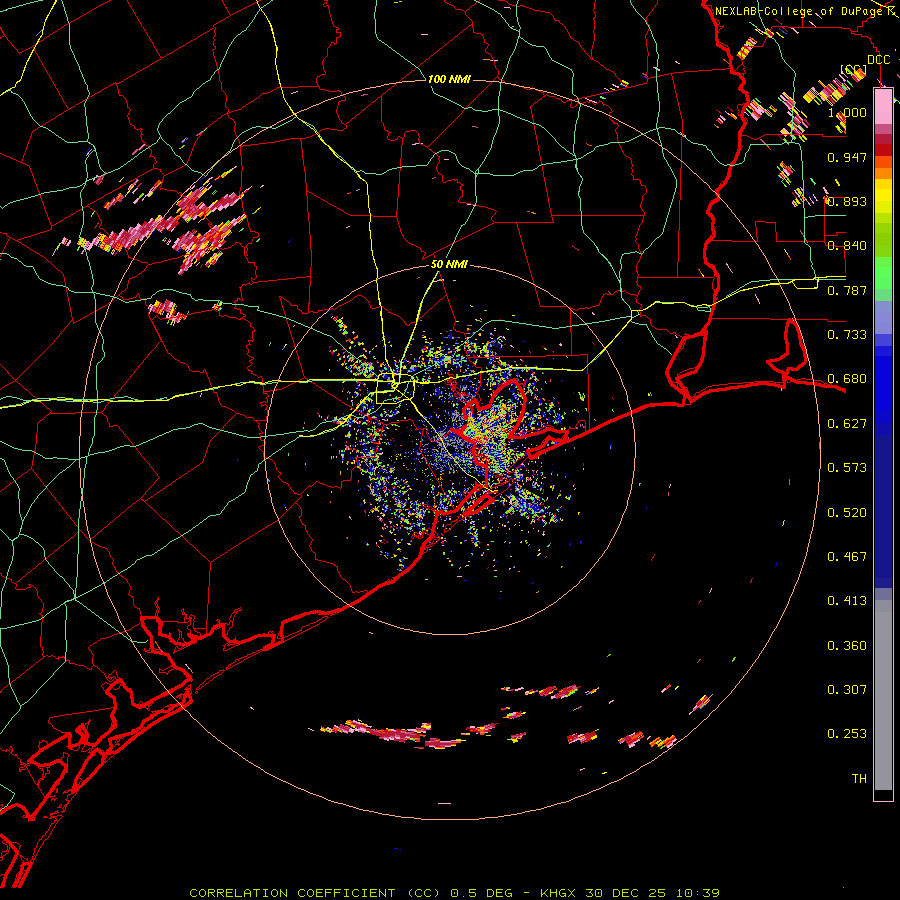Click the 0.520 scale label

pyautogui.click(x=847, y=513)
